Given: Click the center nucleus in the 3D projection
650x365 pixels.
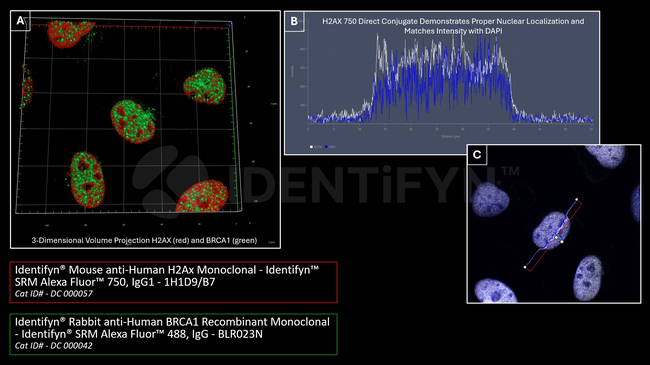Looking at the screenshot, I should click(133, 121).
